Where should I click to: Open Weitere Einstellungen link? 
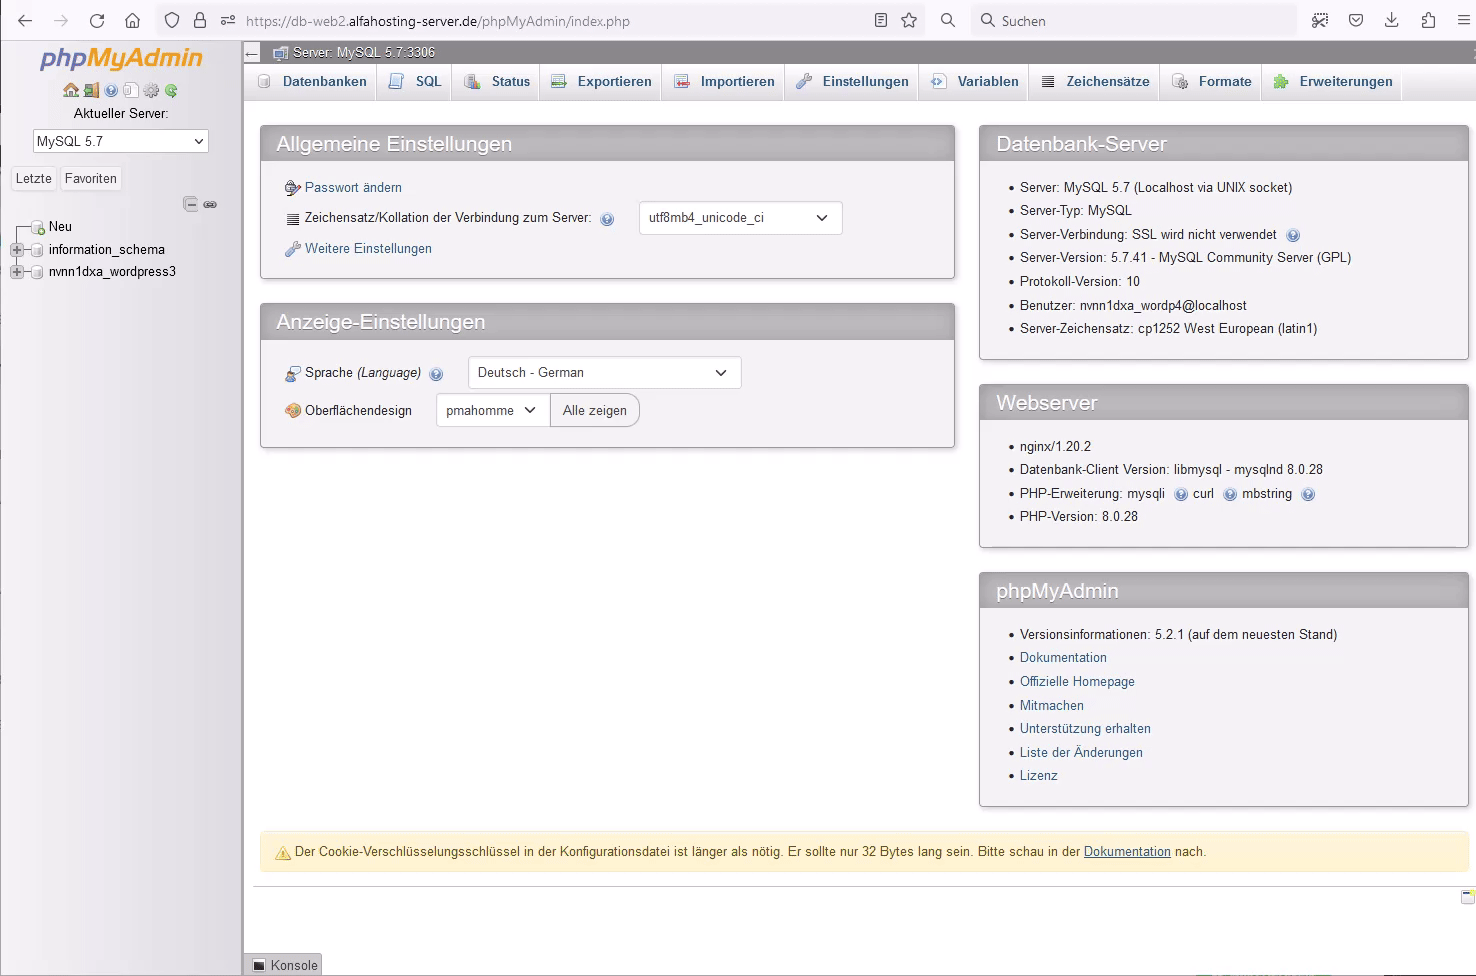coord(368,249)
